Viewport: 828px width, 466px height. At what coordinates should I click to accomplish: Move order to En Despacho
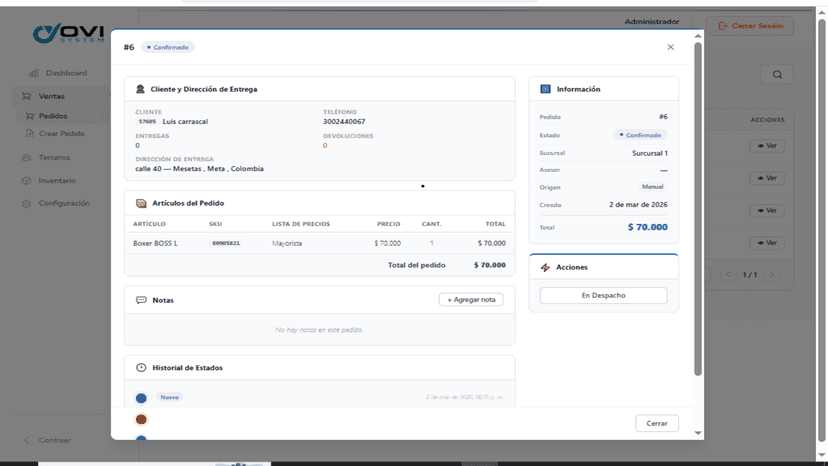tap(603, 295)
